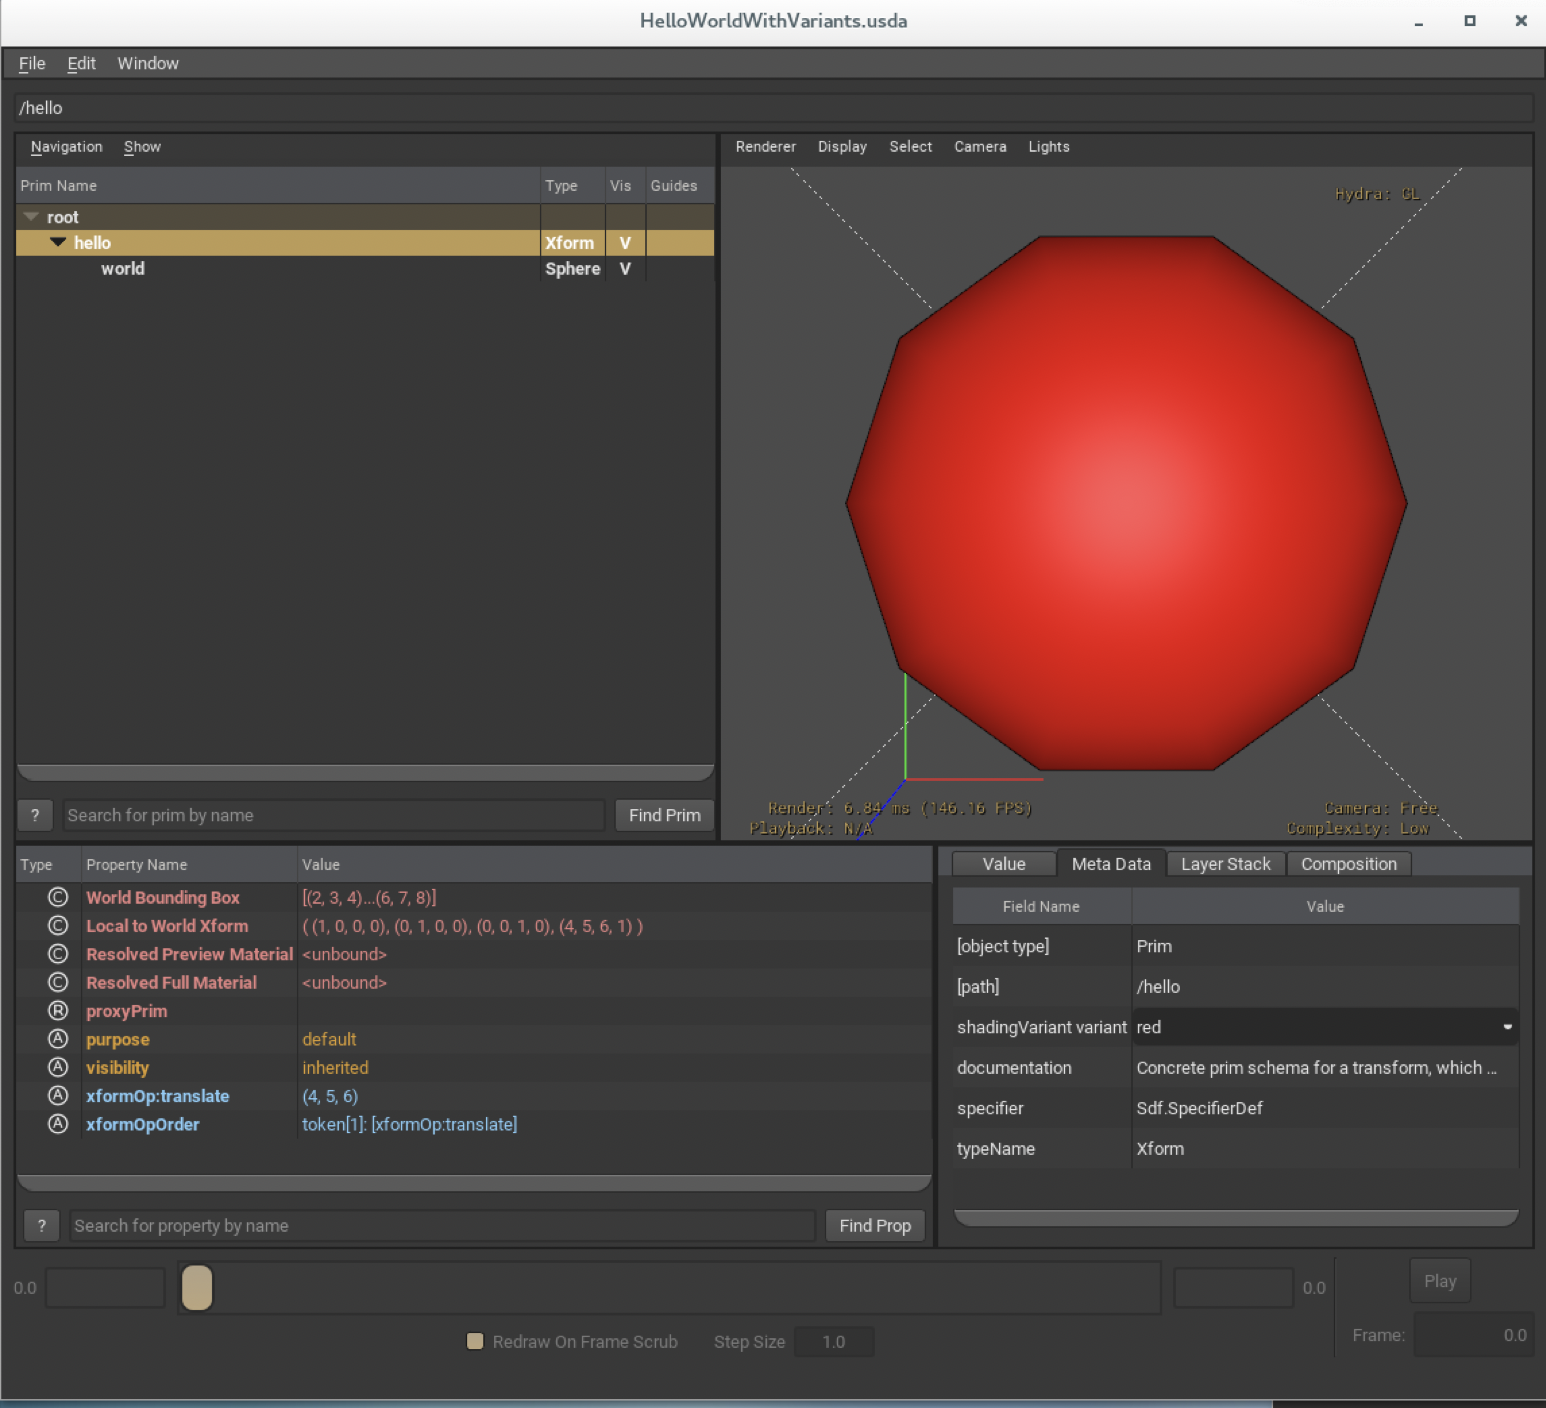Switch to the Composition tab

click(1349, 864)
